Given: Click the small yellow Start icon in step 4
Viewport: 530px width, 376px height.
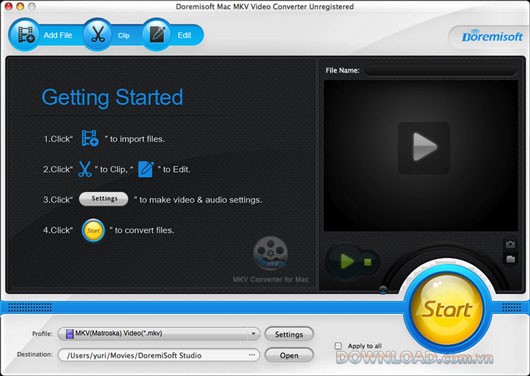Looking at the screenshot, I should (x=93, y=230).
